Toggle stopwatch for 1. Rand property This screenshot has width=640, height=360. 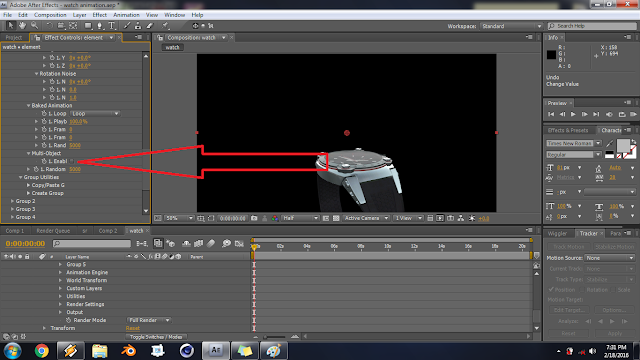[44, 145]
